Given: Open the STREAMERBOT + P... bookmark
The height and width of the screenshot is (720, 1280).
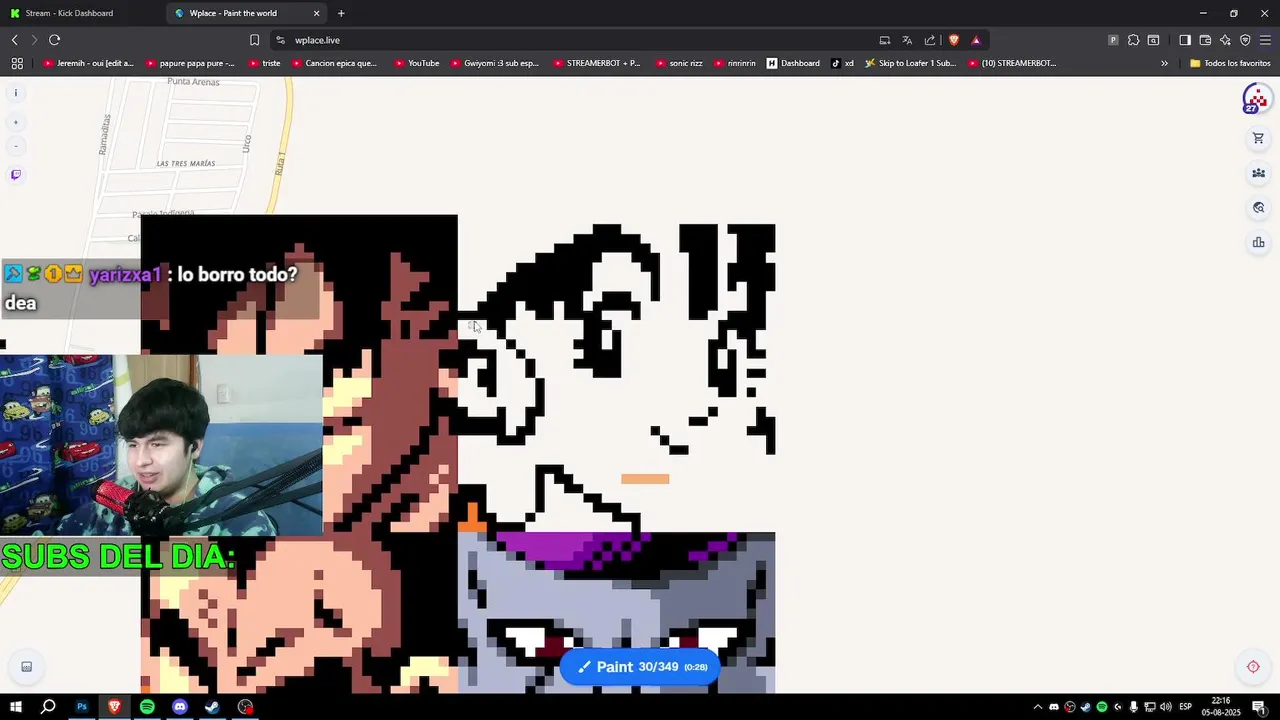Looking at the screenshot, I should coord(597,63).
